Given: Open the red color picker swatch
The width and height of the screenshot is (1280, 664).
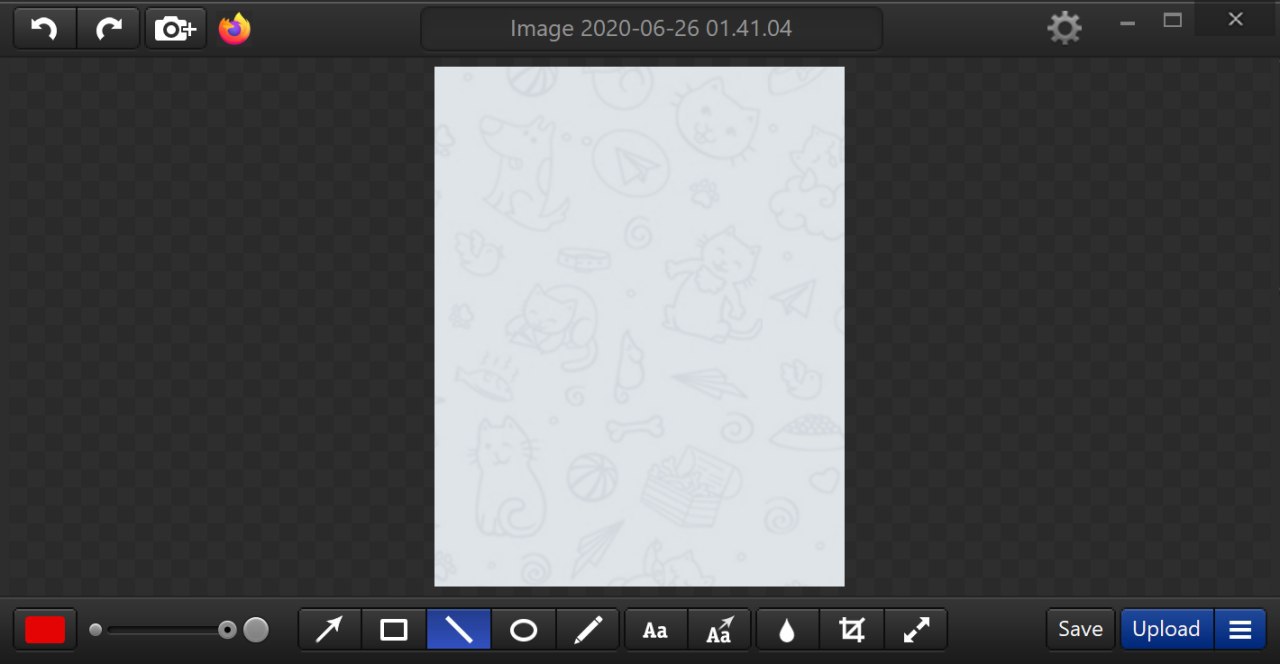Looking at the screenshot, I should pos(45,630).
